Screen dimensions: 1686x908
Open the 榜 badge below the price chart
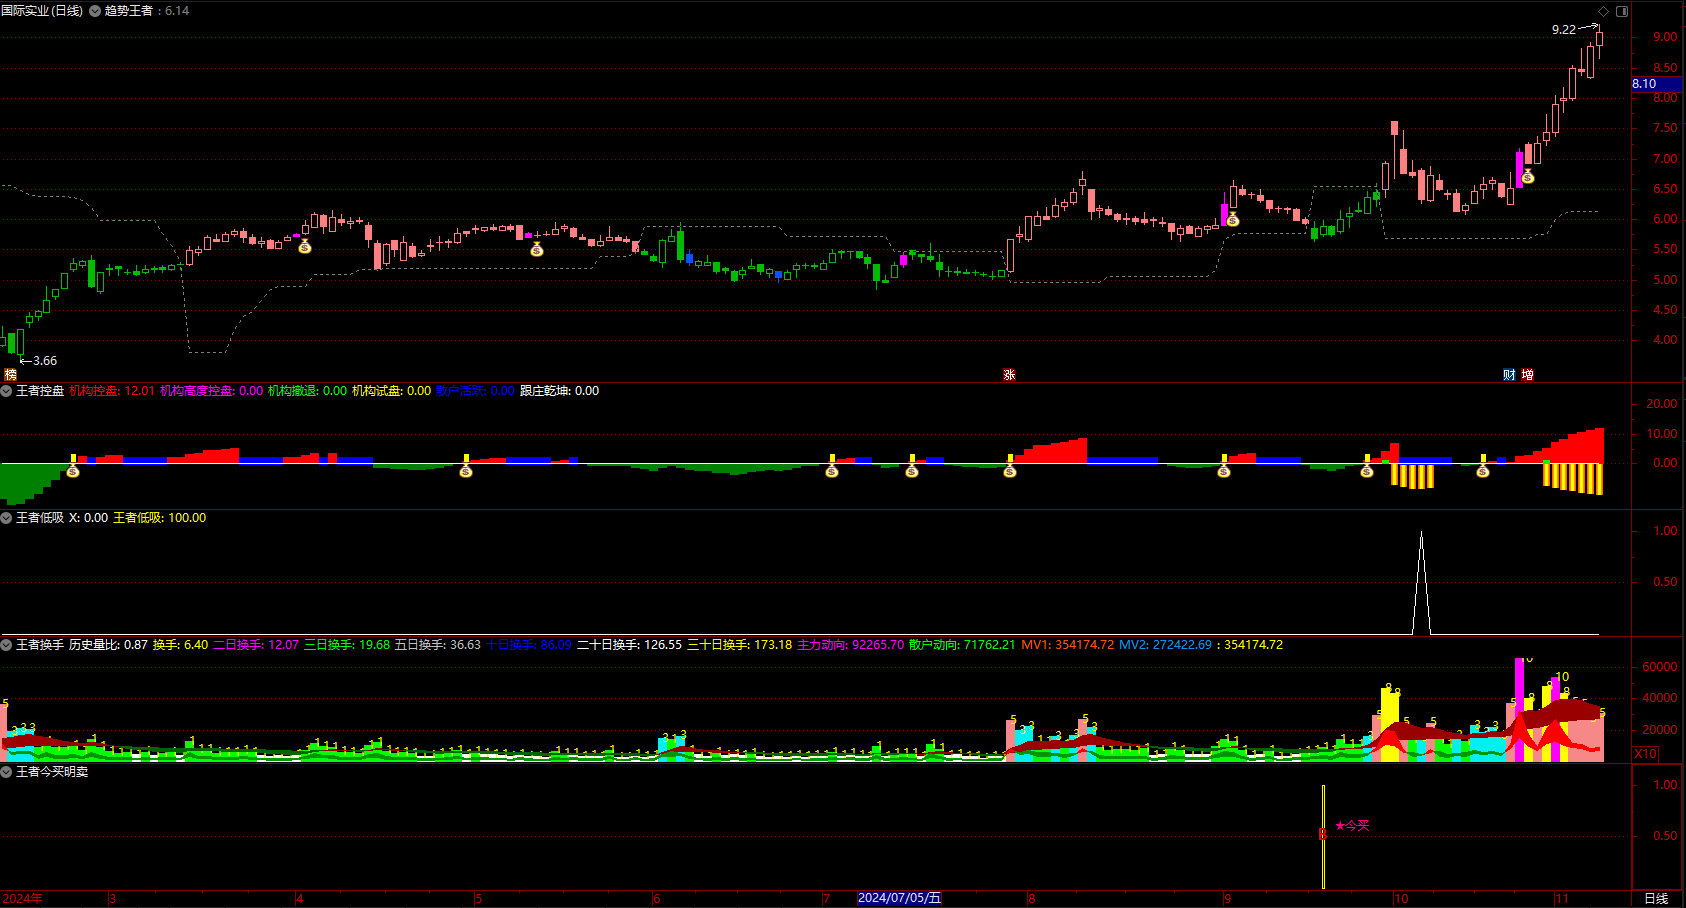tap(10, 374)
